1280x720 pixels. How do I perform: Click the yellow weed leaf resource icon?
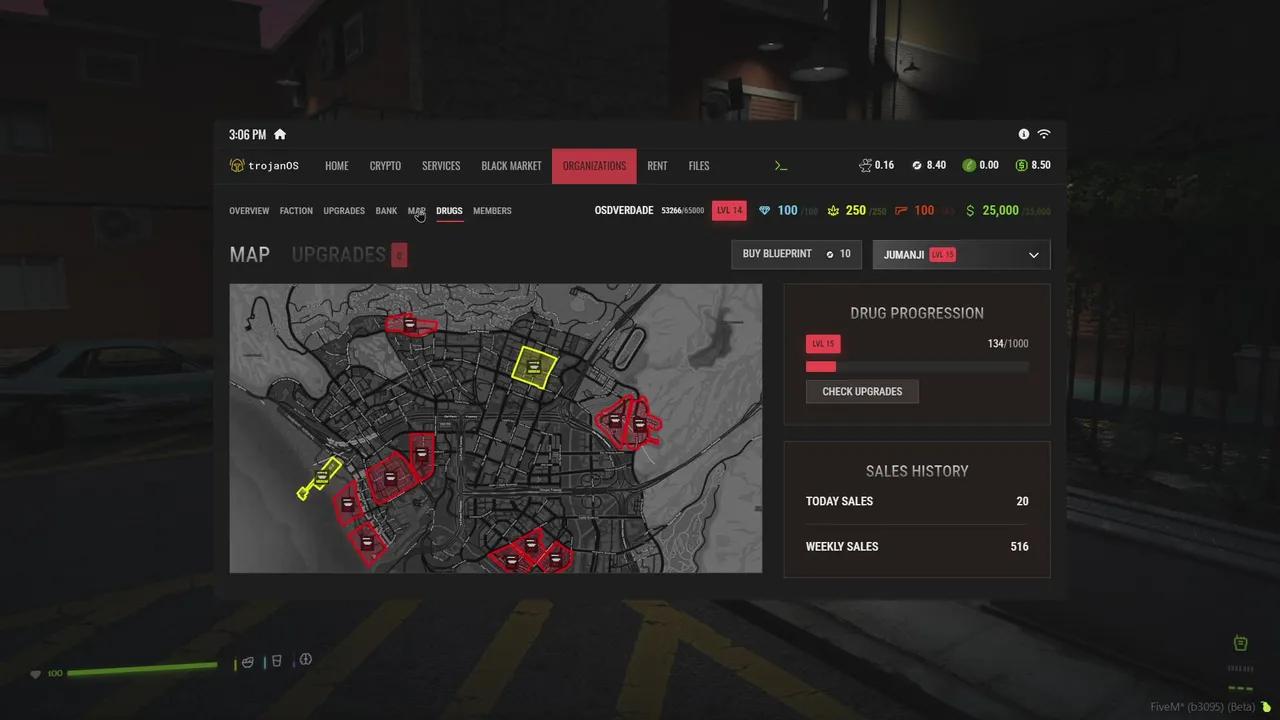click(x=833, y=211)
